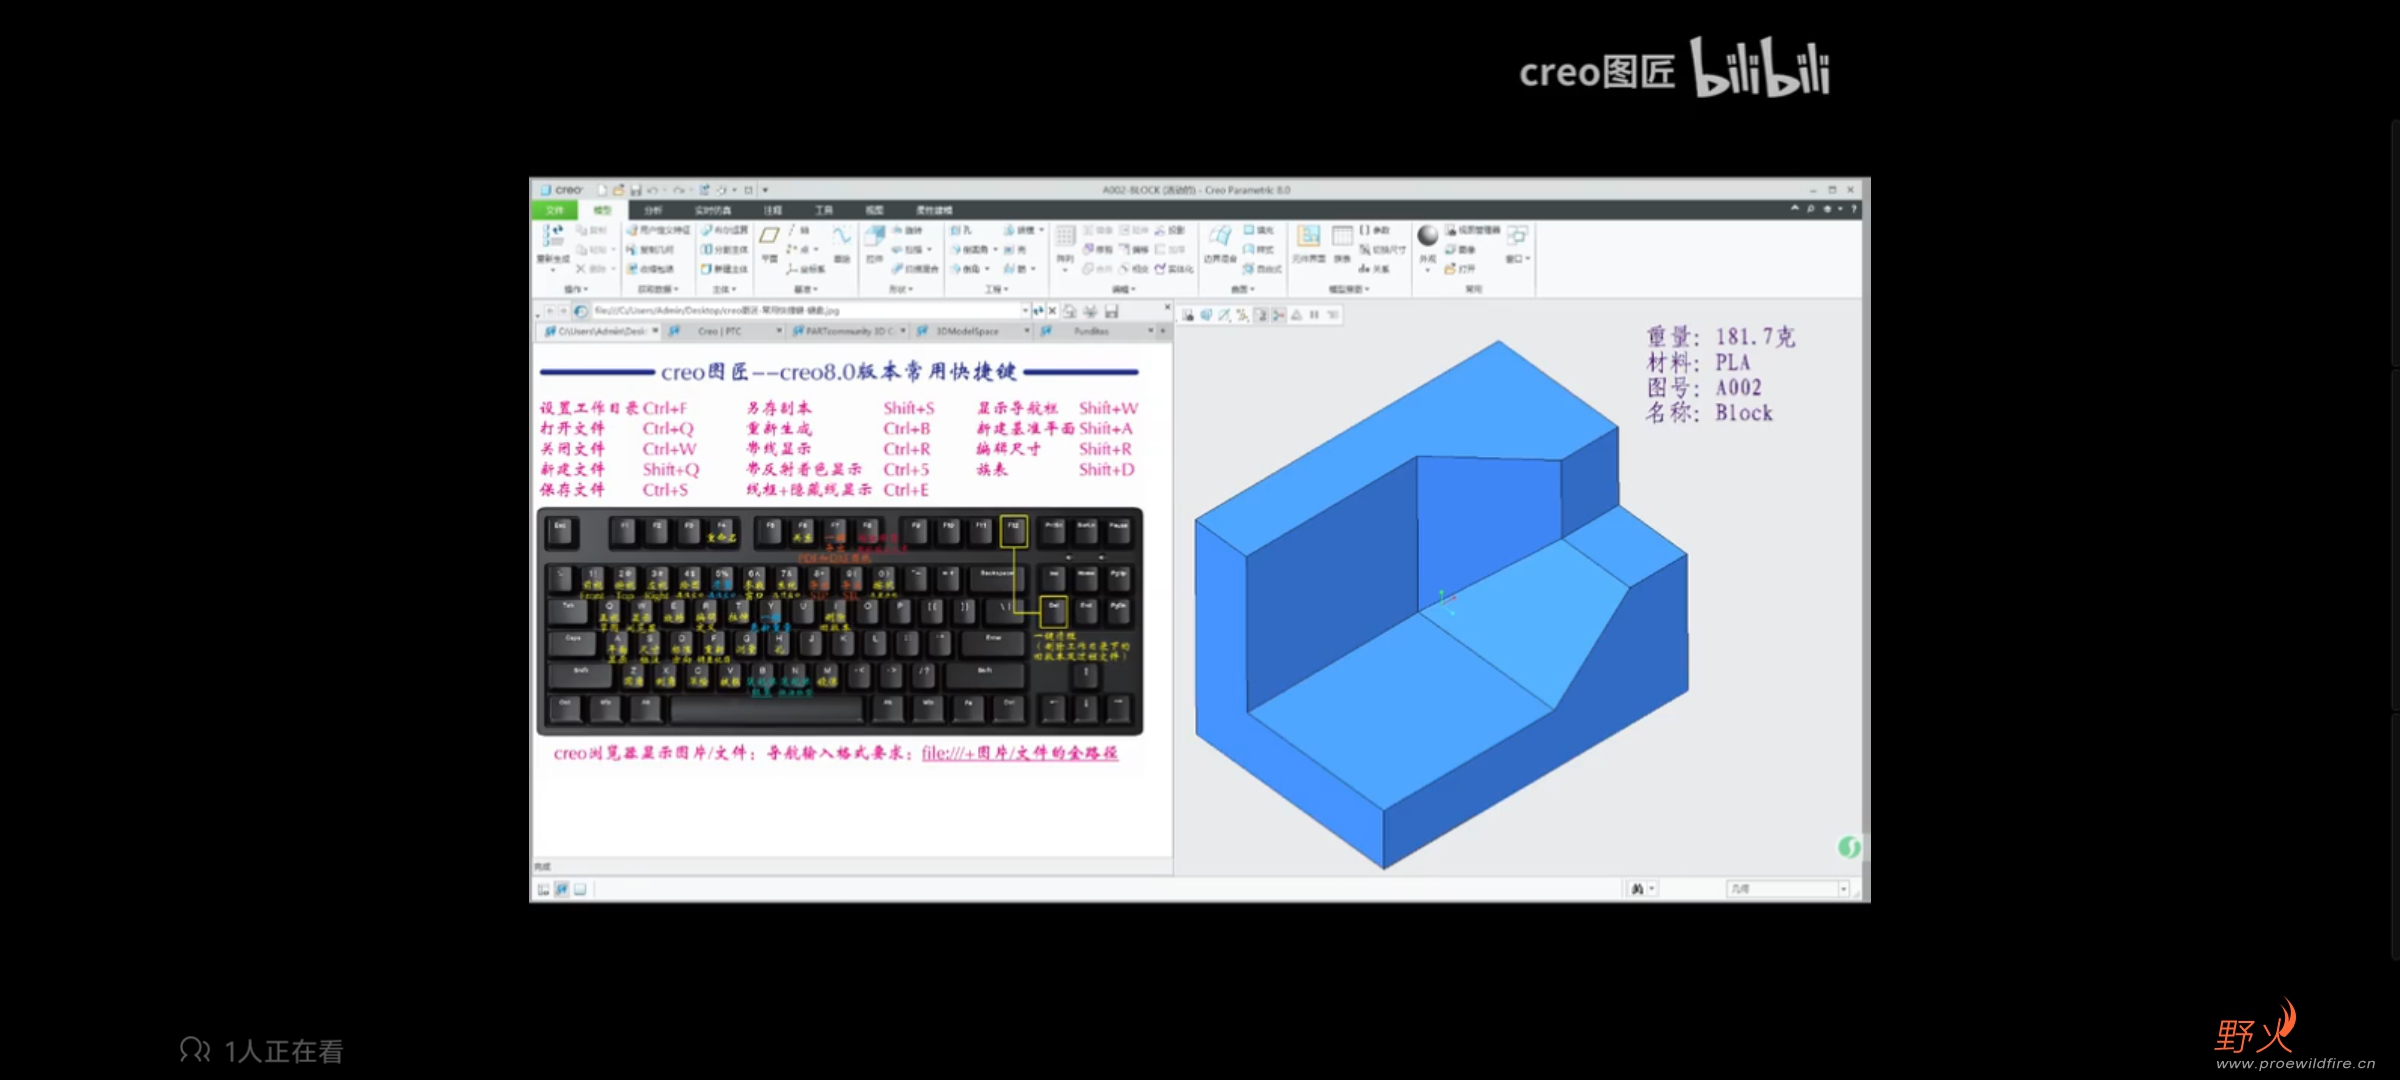Open the 文件 file menu
This screenshot has width=2400, height=1080.
pyautogui.click(x=555, y=210)
